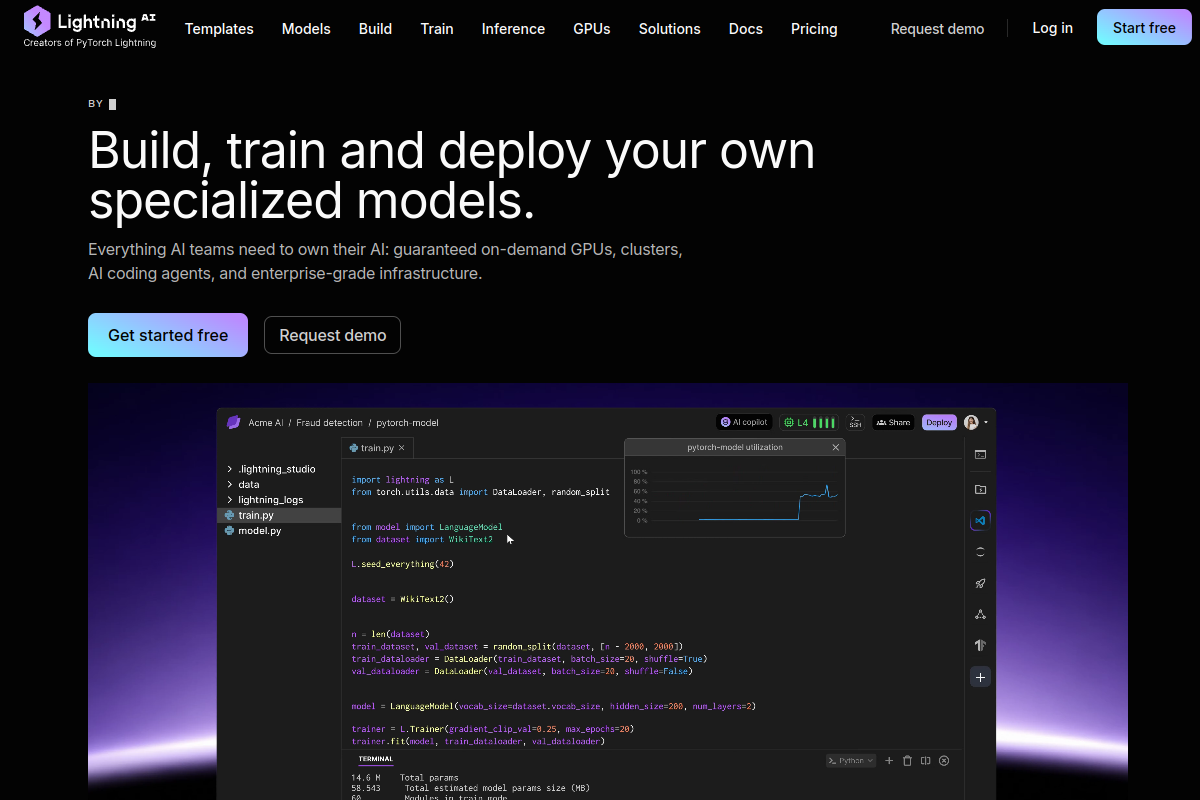Close the pytorch-model utilization popup
The width and height of the screenshot is (1200, 800).
[836, 447]
